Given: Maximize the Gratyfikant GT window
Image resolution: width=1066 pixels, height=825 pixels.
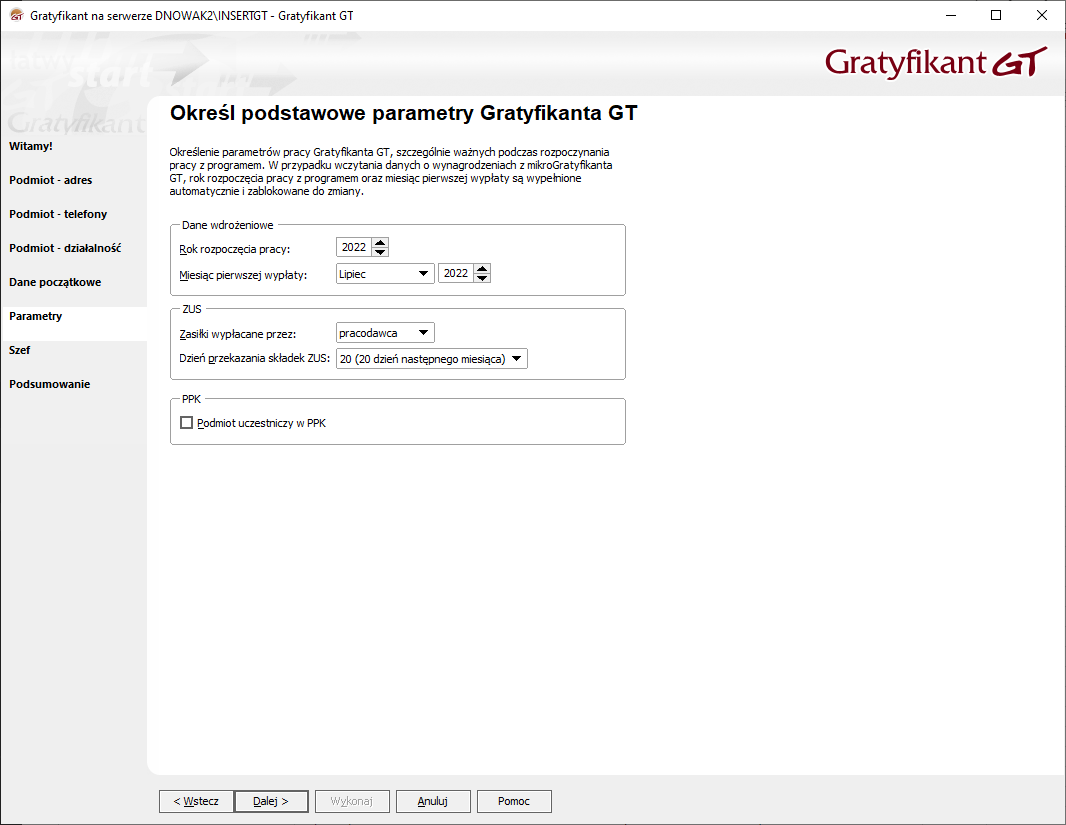Looking at the screenshot, I should 996,15.
